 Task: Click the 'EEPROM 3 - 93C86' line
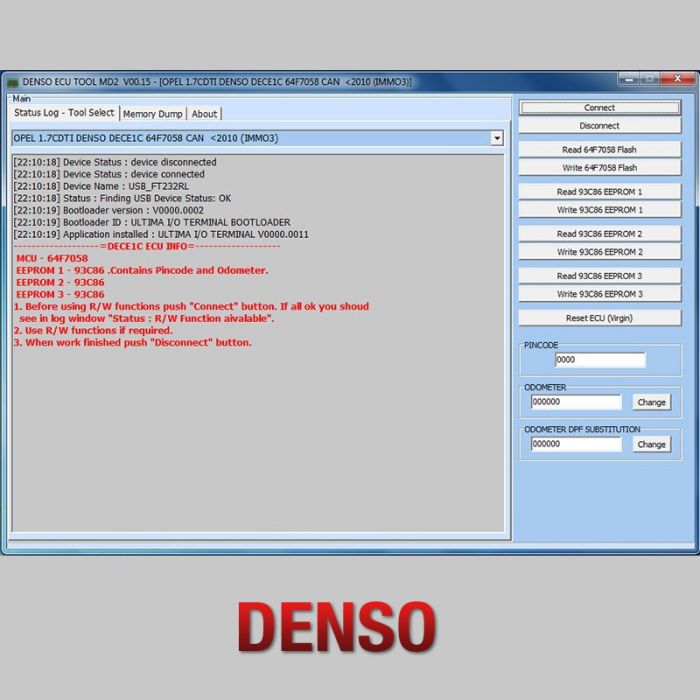pos(60,295)
